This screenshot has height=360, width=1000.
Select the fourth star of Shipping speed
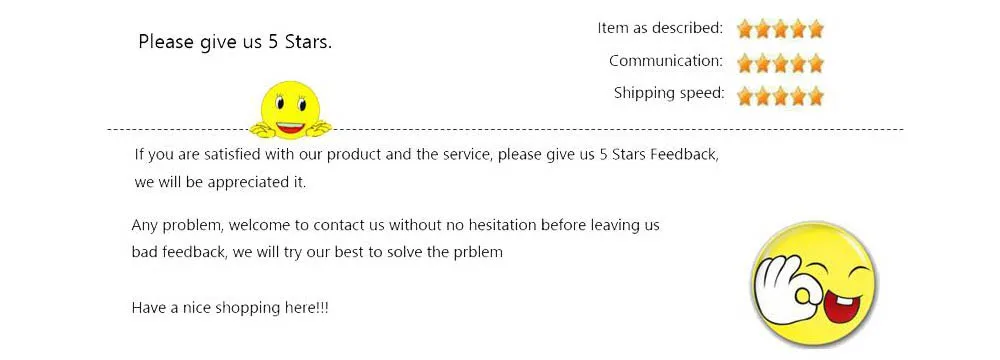[x=798, y=96]
